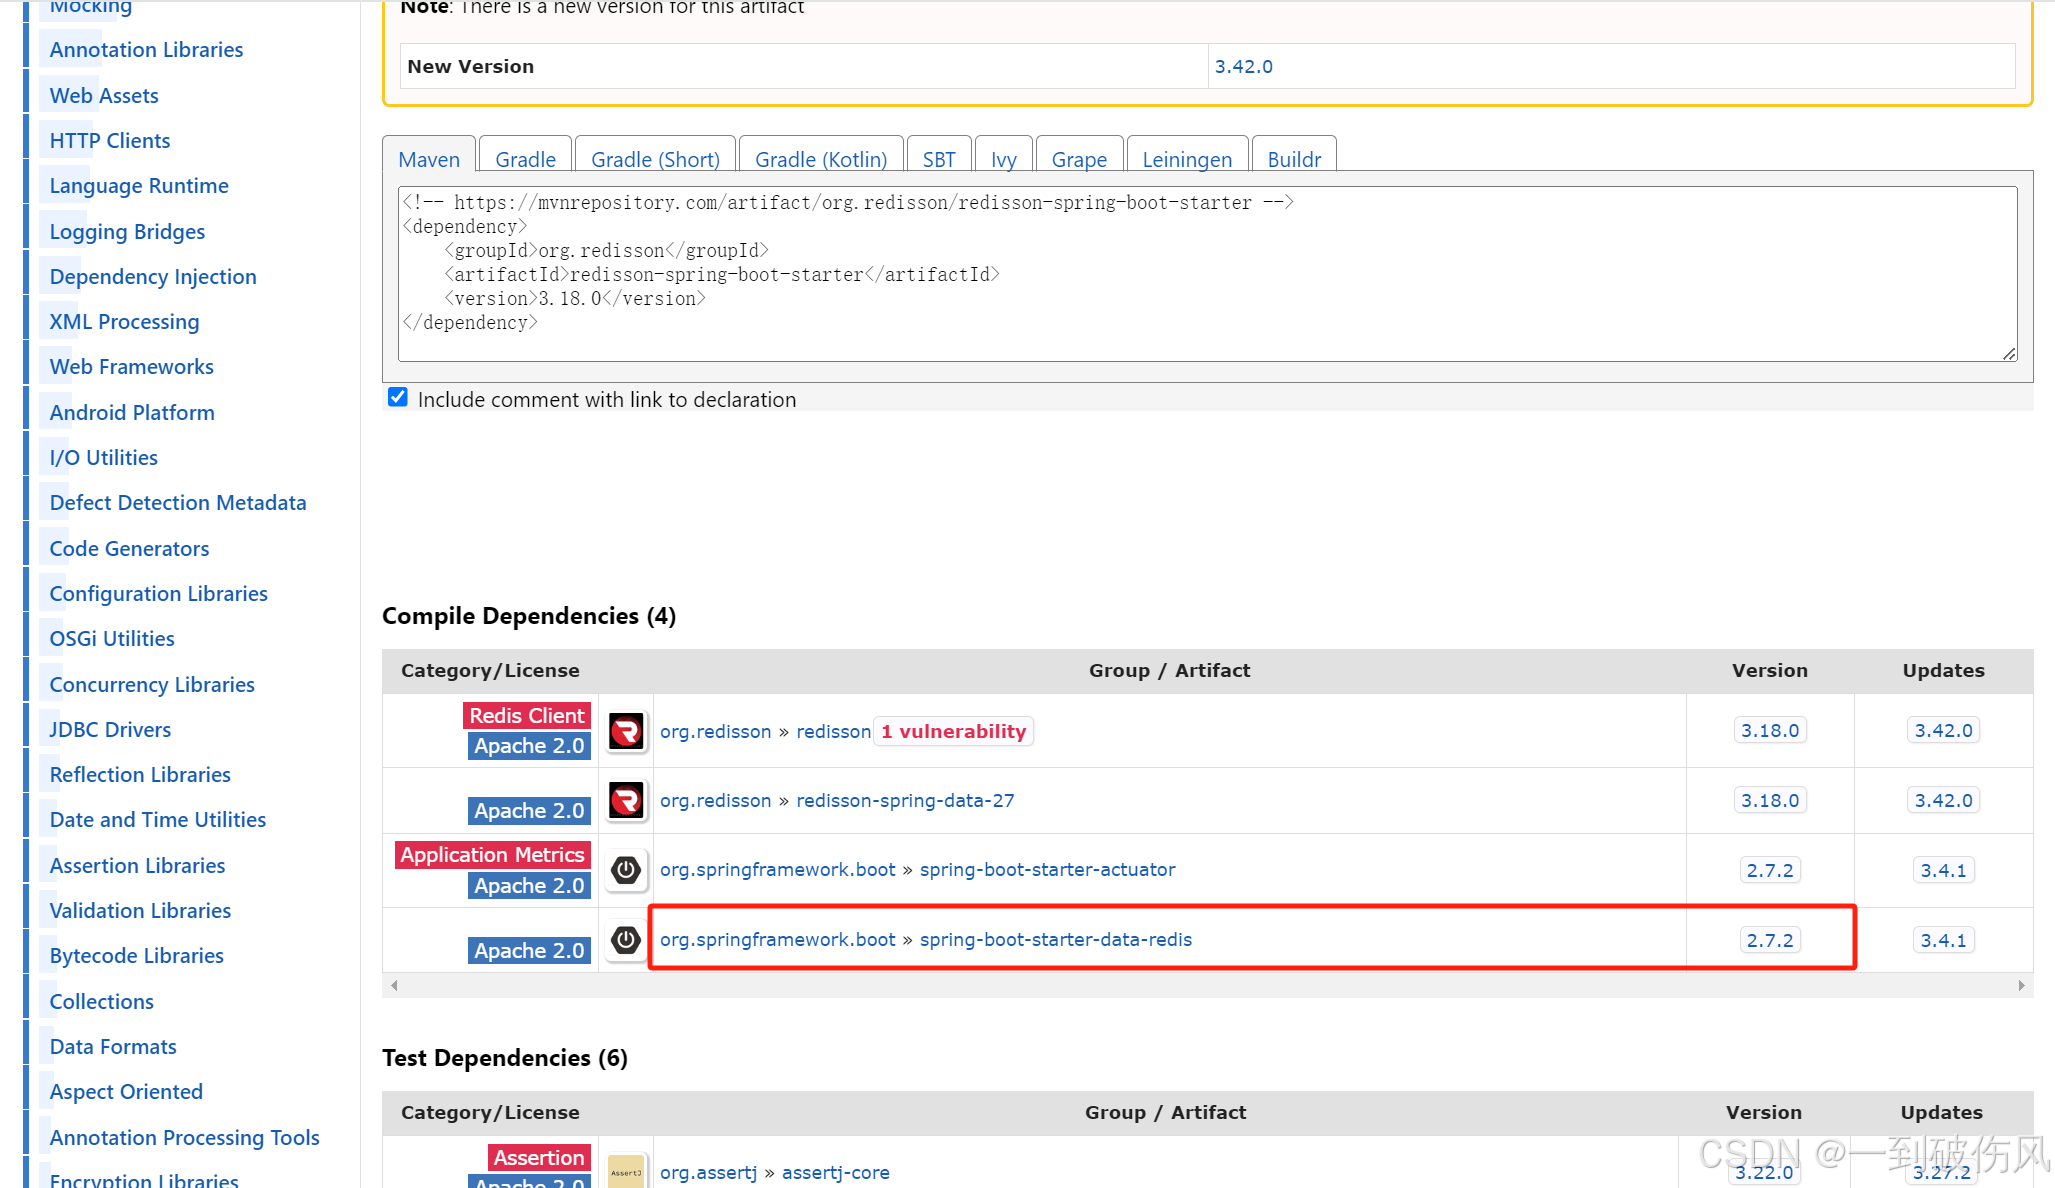Screen dimensions: 2055x1188
Task: Uncheck Include comment with link to declaration
Action: pos(397,397)
